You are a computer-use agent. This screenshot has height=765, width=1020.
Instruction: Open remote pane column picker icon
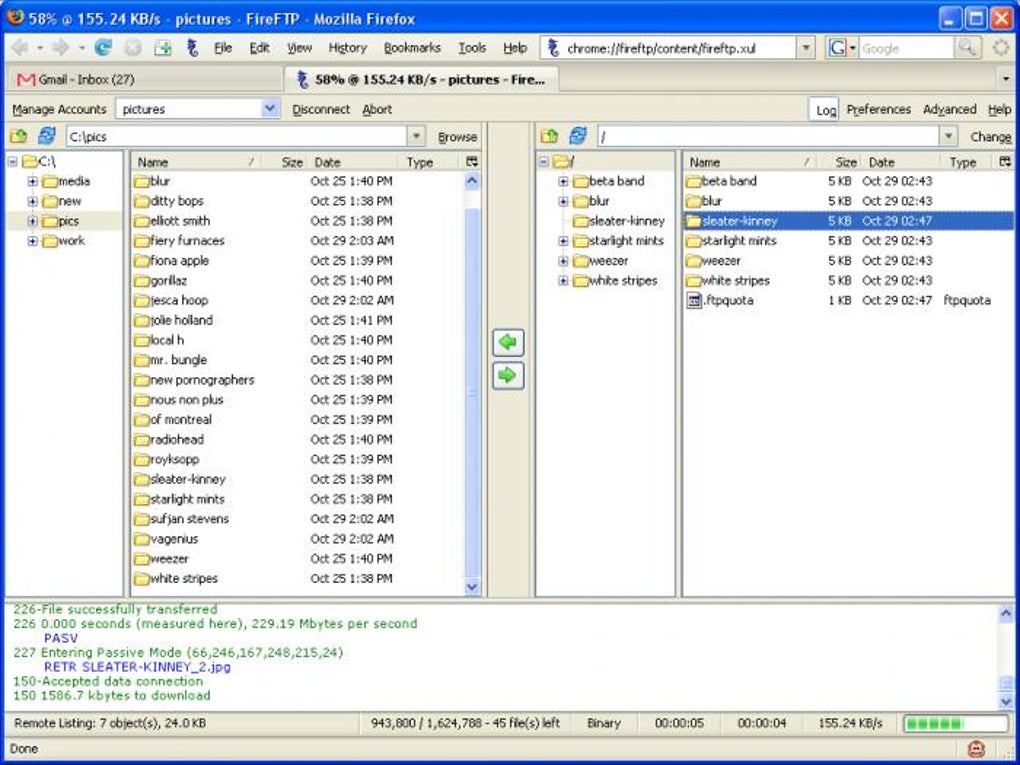pyautogui.click(x=1006, y=162)
